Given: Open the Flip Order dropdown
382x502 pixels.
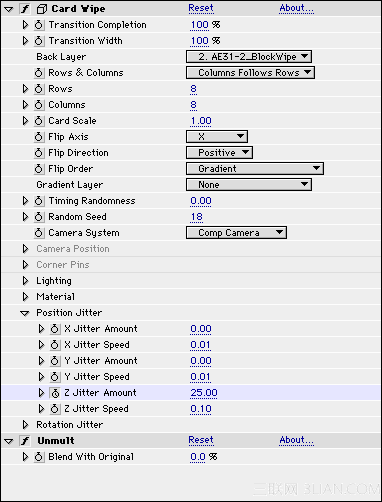Looking at the screenshot, I should point(255,169).
